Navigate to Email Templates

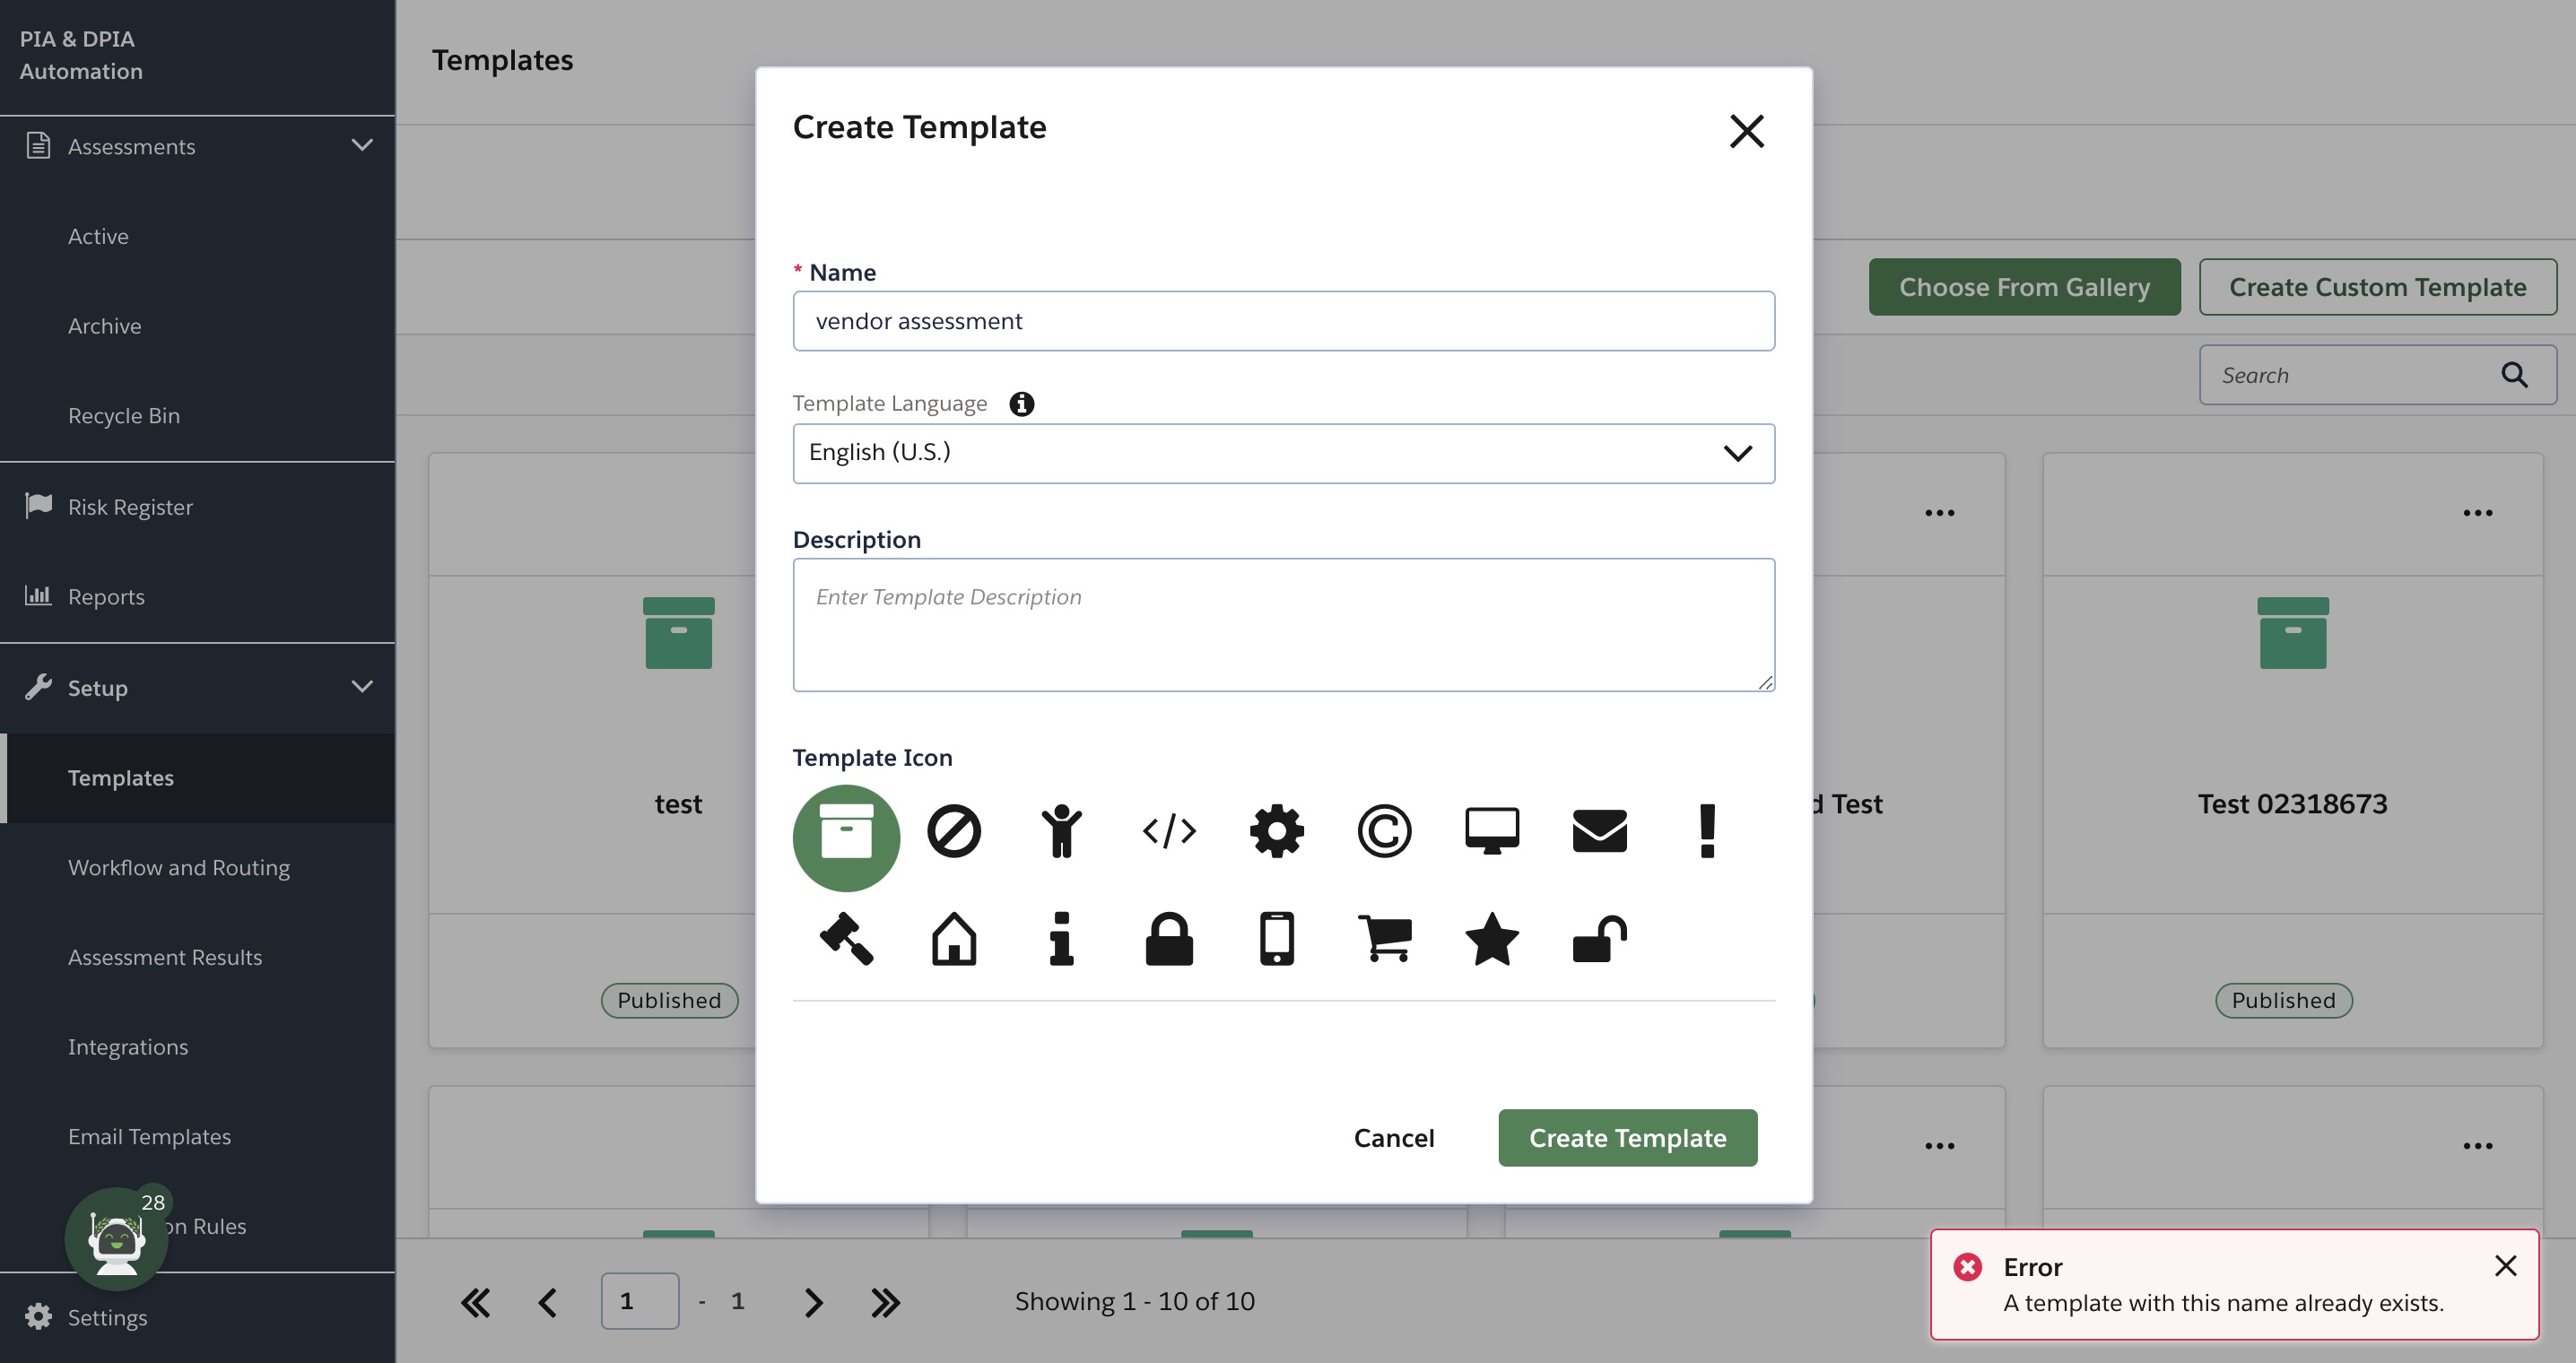click(148, 1136)
